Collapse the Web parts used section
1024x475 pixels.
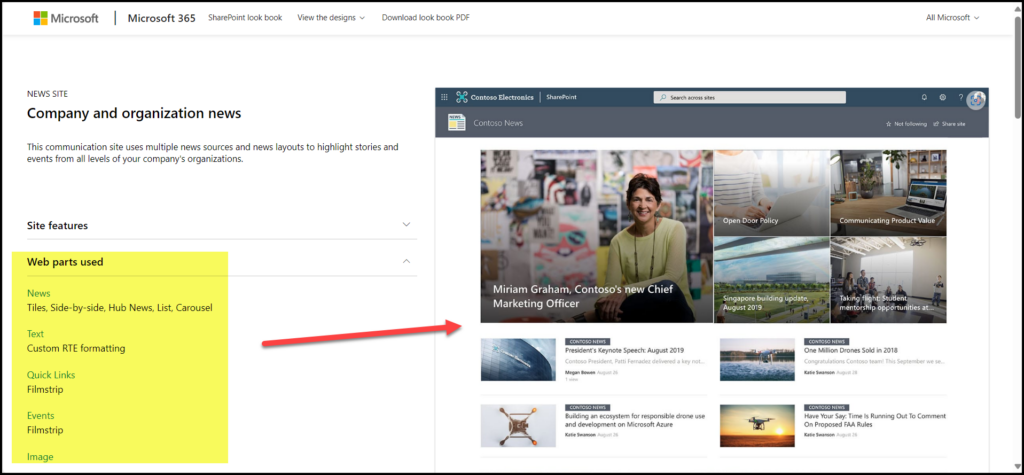[x=222, y=262]
